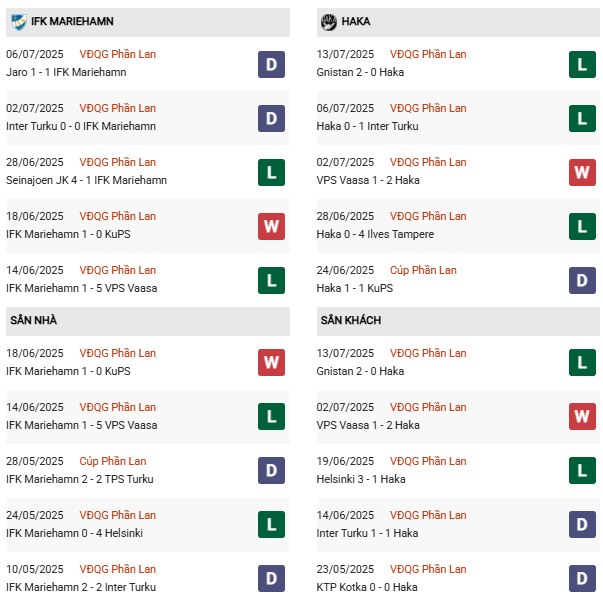Click the D badge for Jaro 1 - 1 IFK Mariehamn

pyautogui.click(x=270, y=64)
